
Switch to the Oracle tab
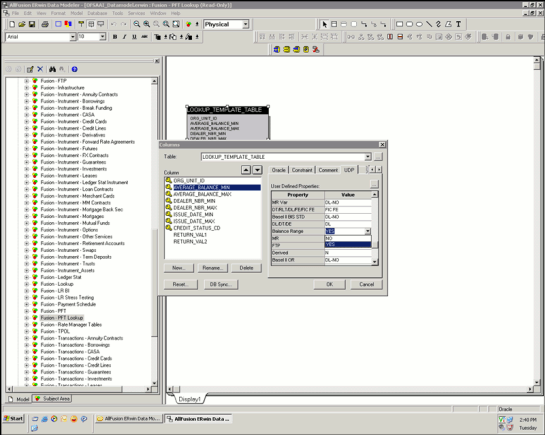pyautogui.click(x=278, y=170)
